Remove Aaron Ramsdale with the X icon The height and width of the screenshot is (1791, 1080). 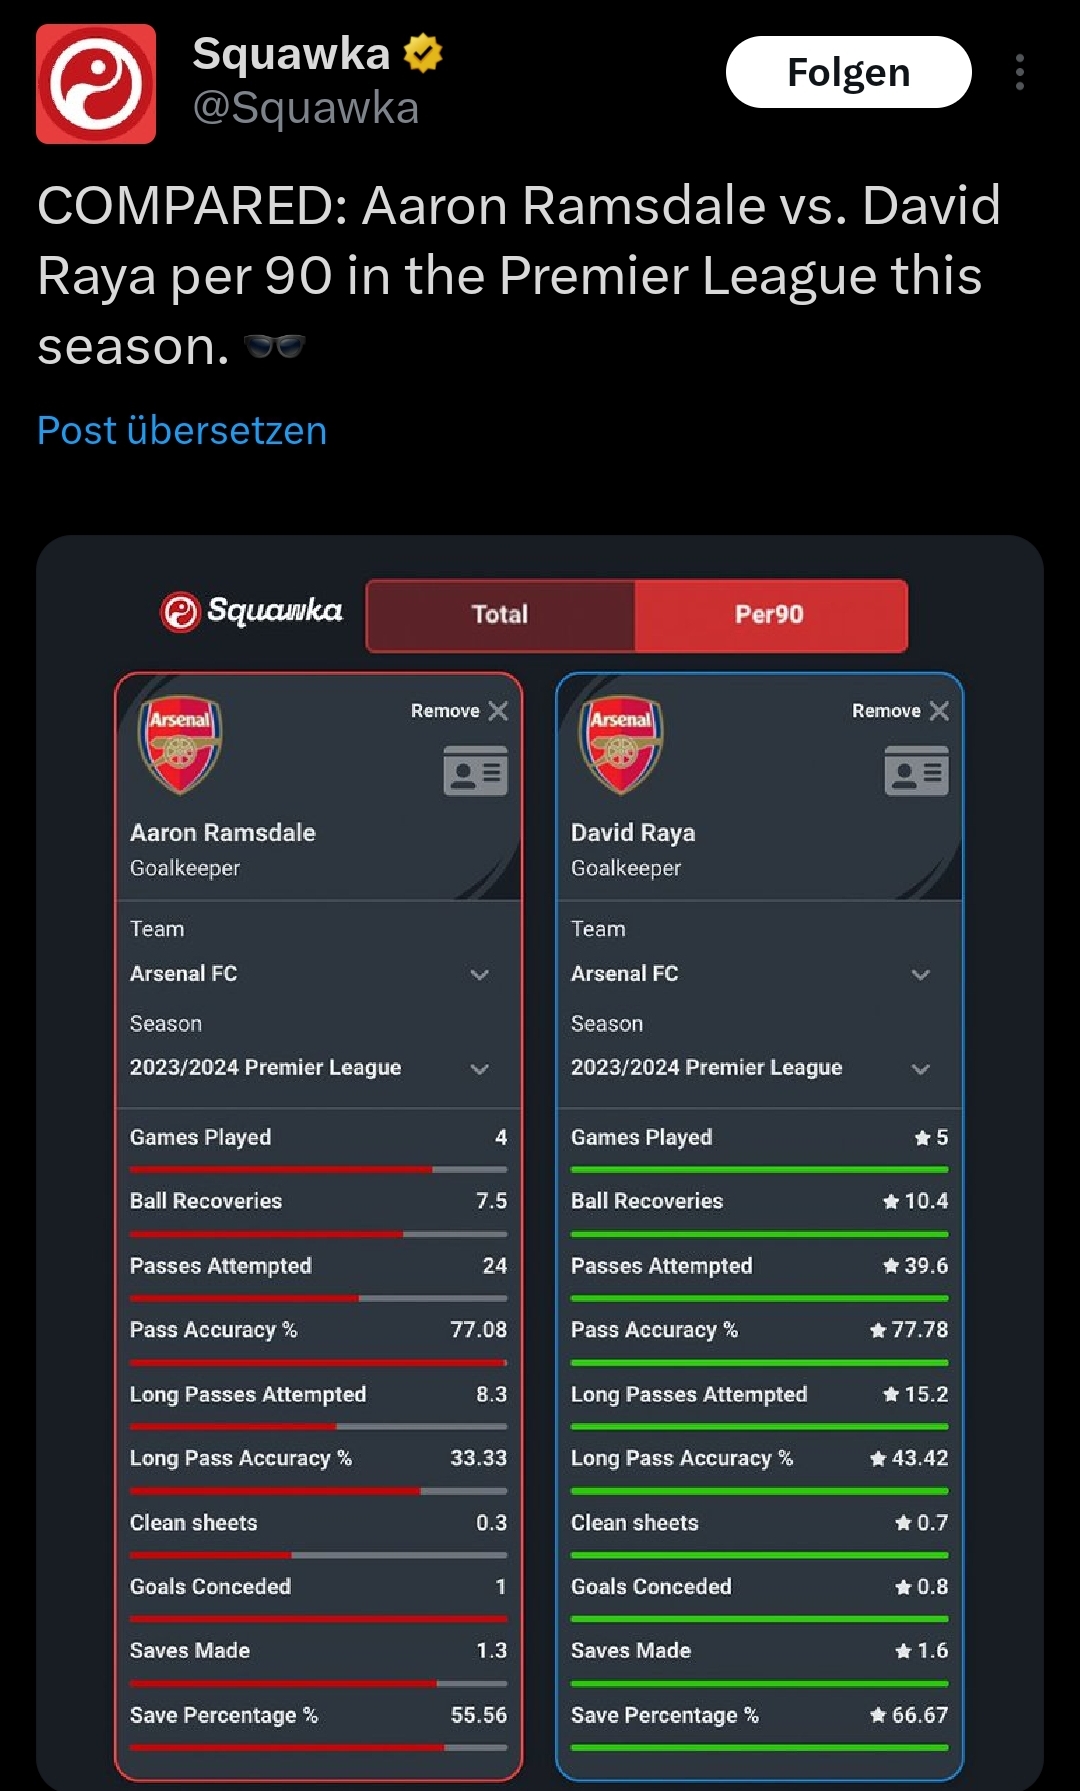[x=498, y=711]
